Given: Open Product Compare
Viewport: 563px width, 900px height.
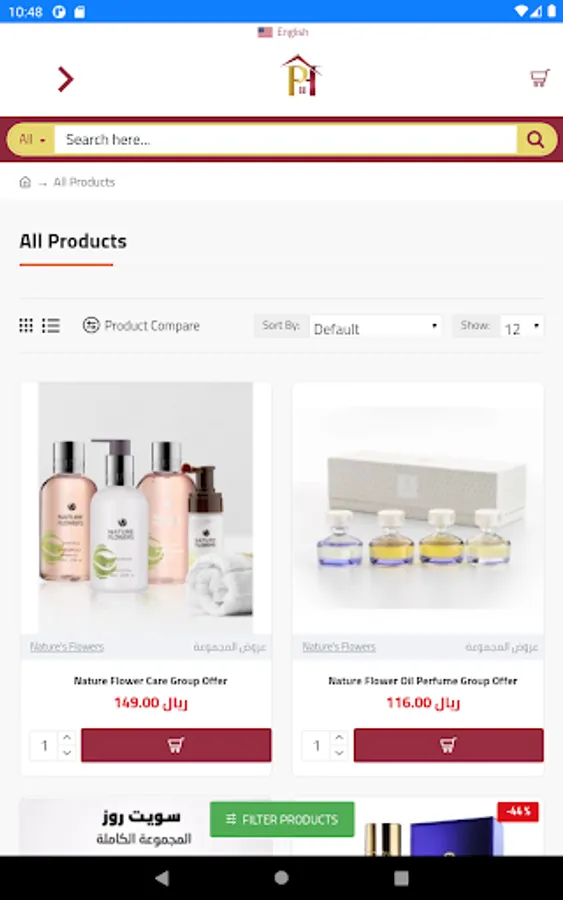Looking at the screenshot, I should pyautogui.click(x=141, y=325).
